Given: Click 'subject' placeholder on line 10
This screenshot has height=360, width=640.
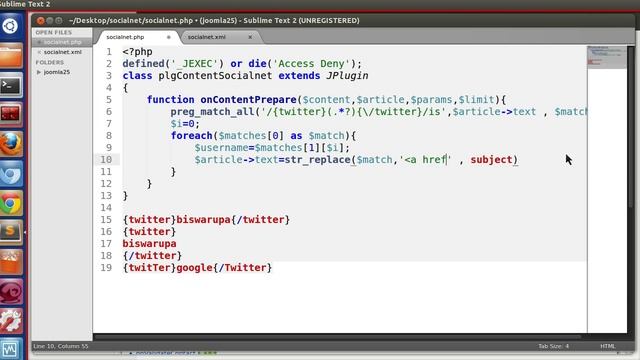Looking at the screenshot, I should coord(491,160).
